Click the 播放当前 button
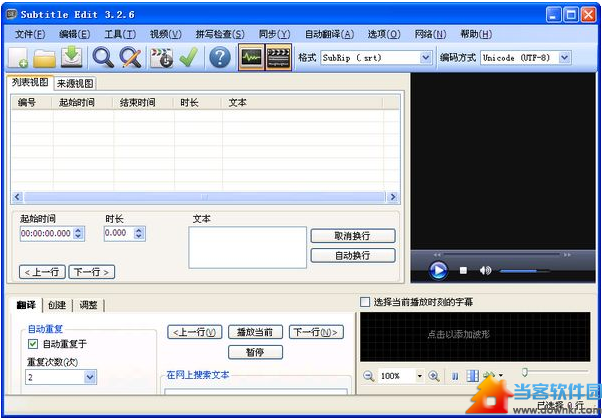 (255, 332)
